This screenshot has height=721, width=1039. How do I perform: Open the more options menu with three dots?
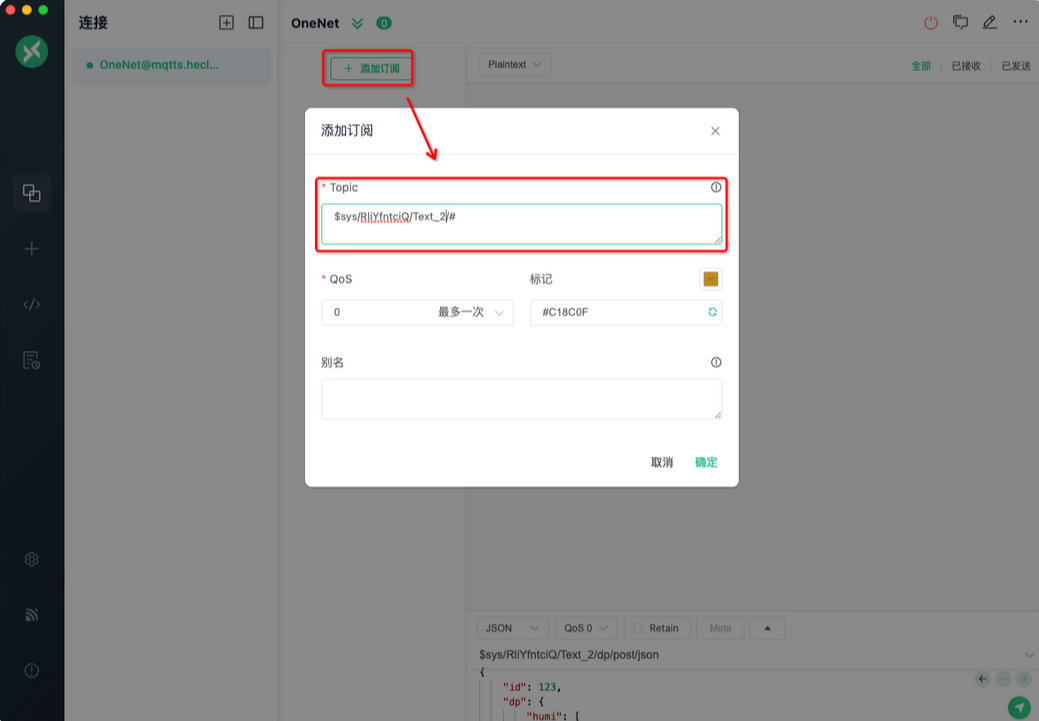pyautogui.click(x=1018, y=21)
